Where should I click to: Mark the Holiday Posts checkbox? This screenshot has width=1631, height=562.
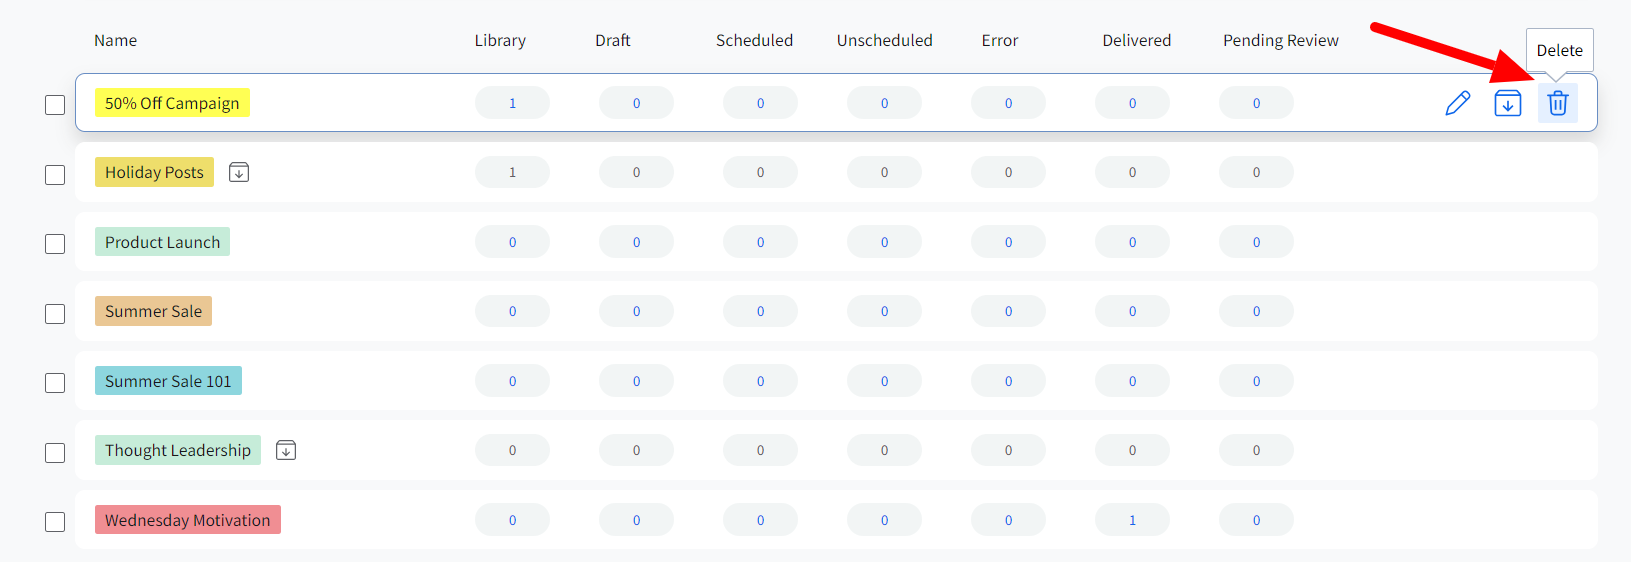pos(55,175)
